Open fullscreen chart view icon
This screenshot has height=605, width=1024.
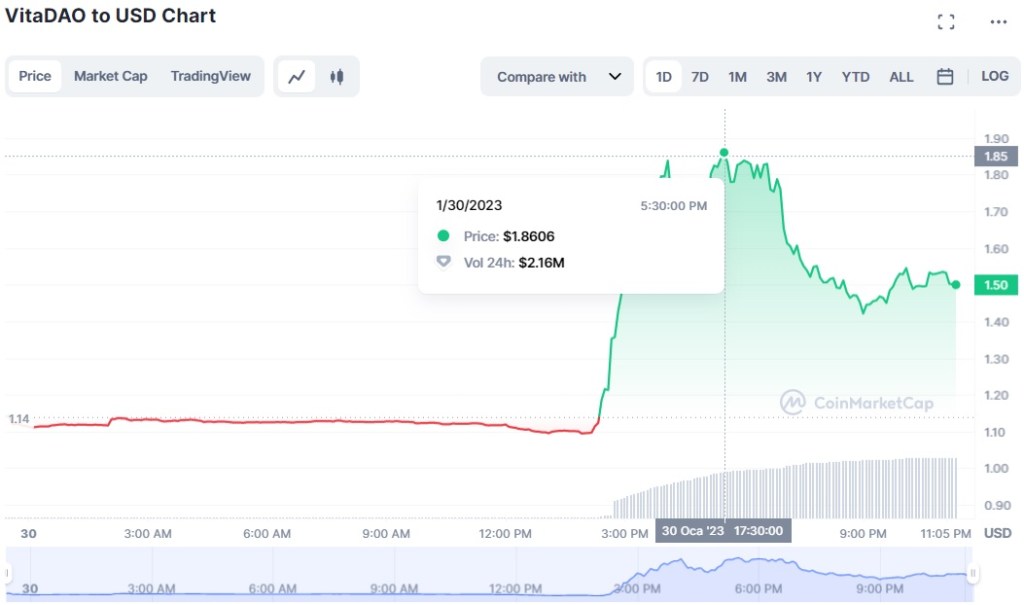pos(946,22)
